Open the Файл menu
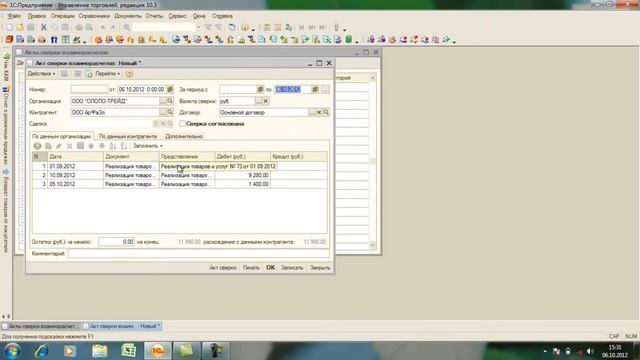This screenshot has height=360, width=640. pos(14,16)
